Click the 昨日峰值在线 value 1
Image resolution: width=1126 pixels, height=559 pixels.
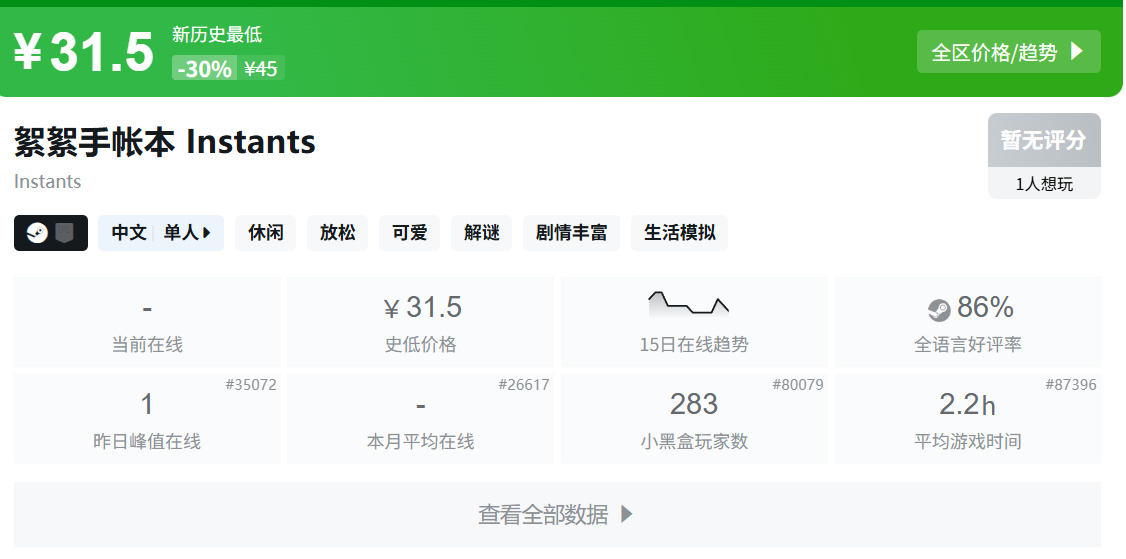[x=147, y=405]
